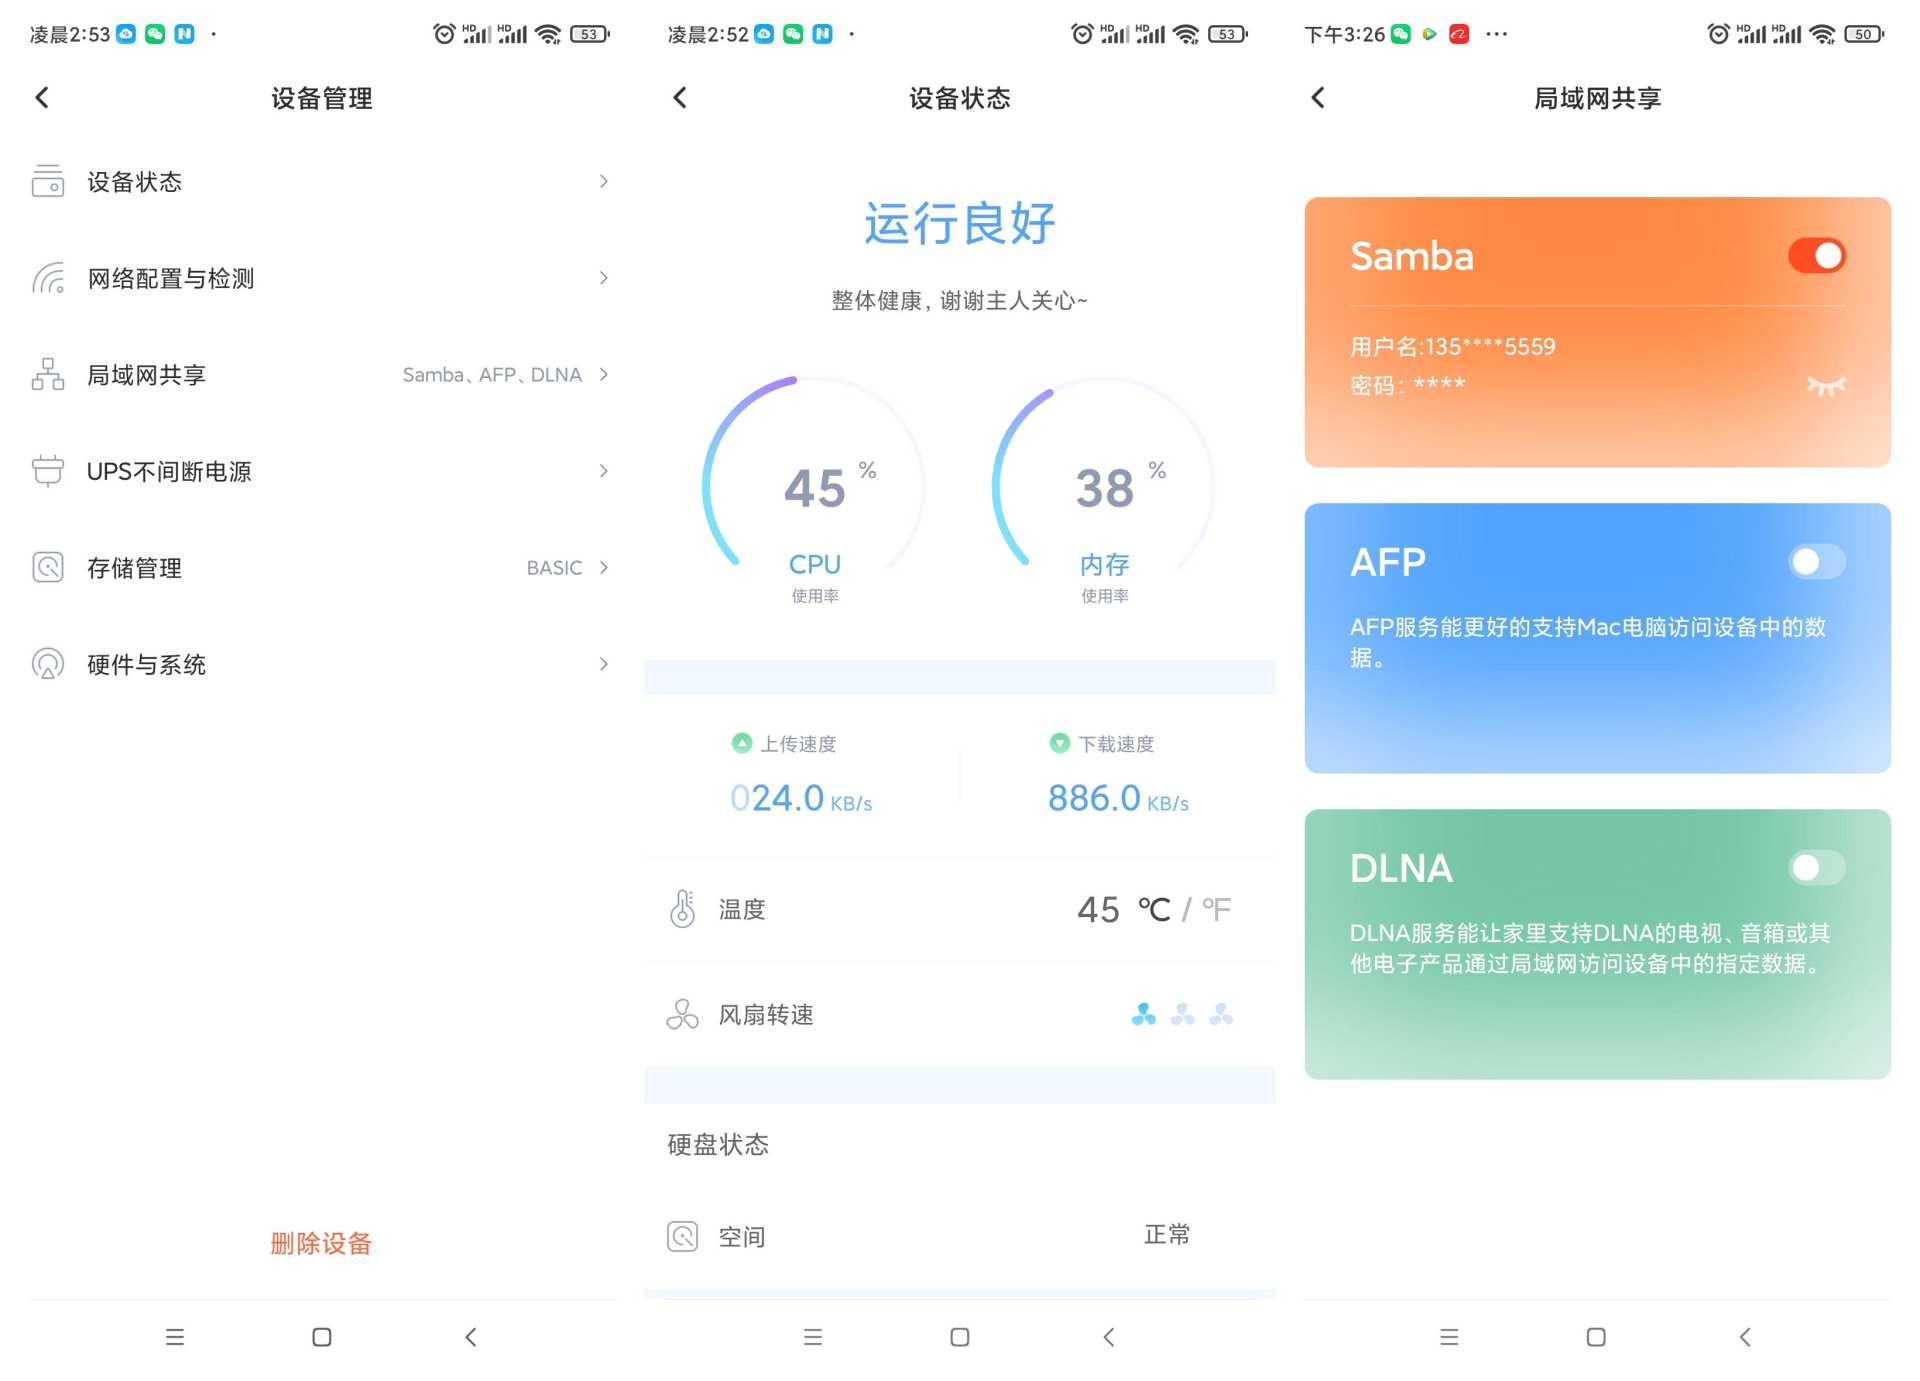The width and height of the screenshot is (1920, 1381).
Task: Open chevron beside 设备状态 row
Action: click(603, 181)
